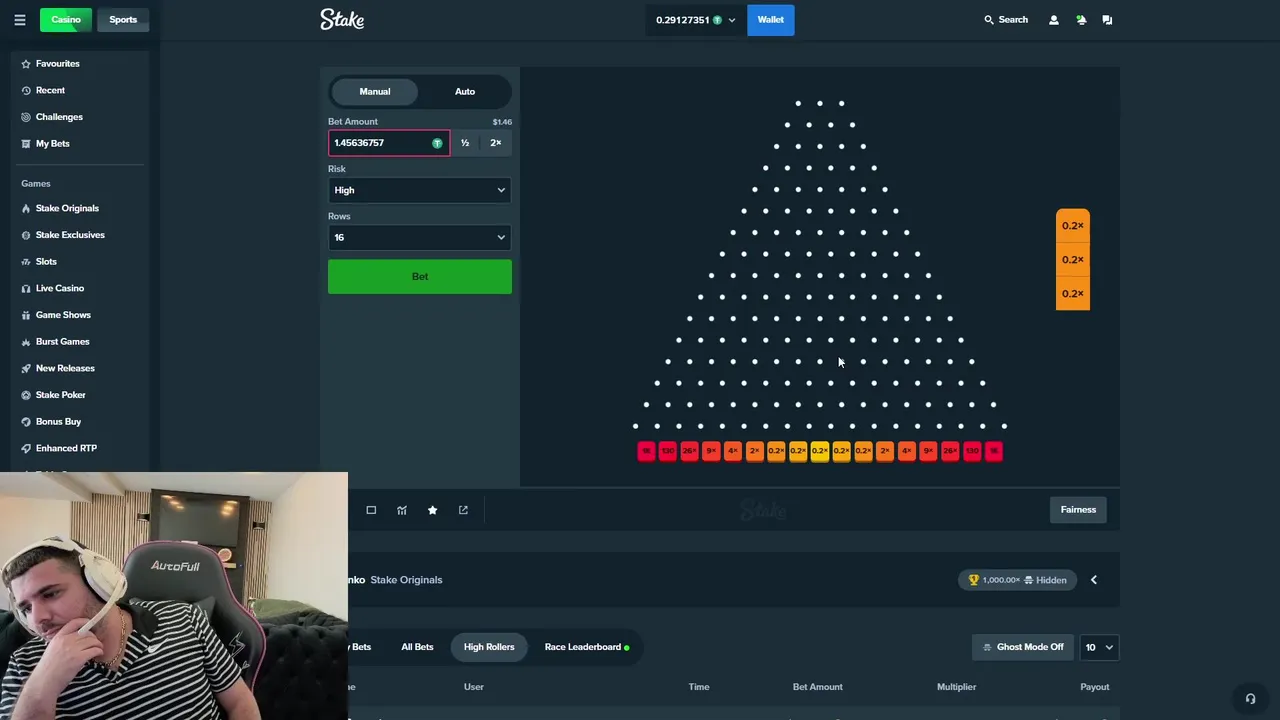The height and width of the screenshot is (720, 1280).
Task: Click the green Bet button
Action: 420,277
